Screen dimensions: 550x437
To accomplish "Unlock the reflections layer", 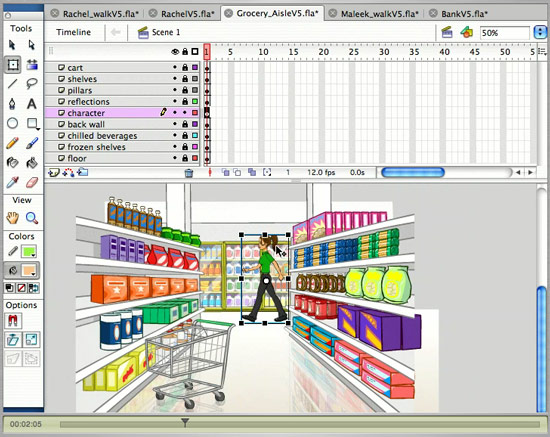I will click(x=185, y=101).
